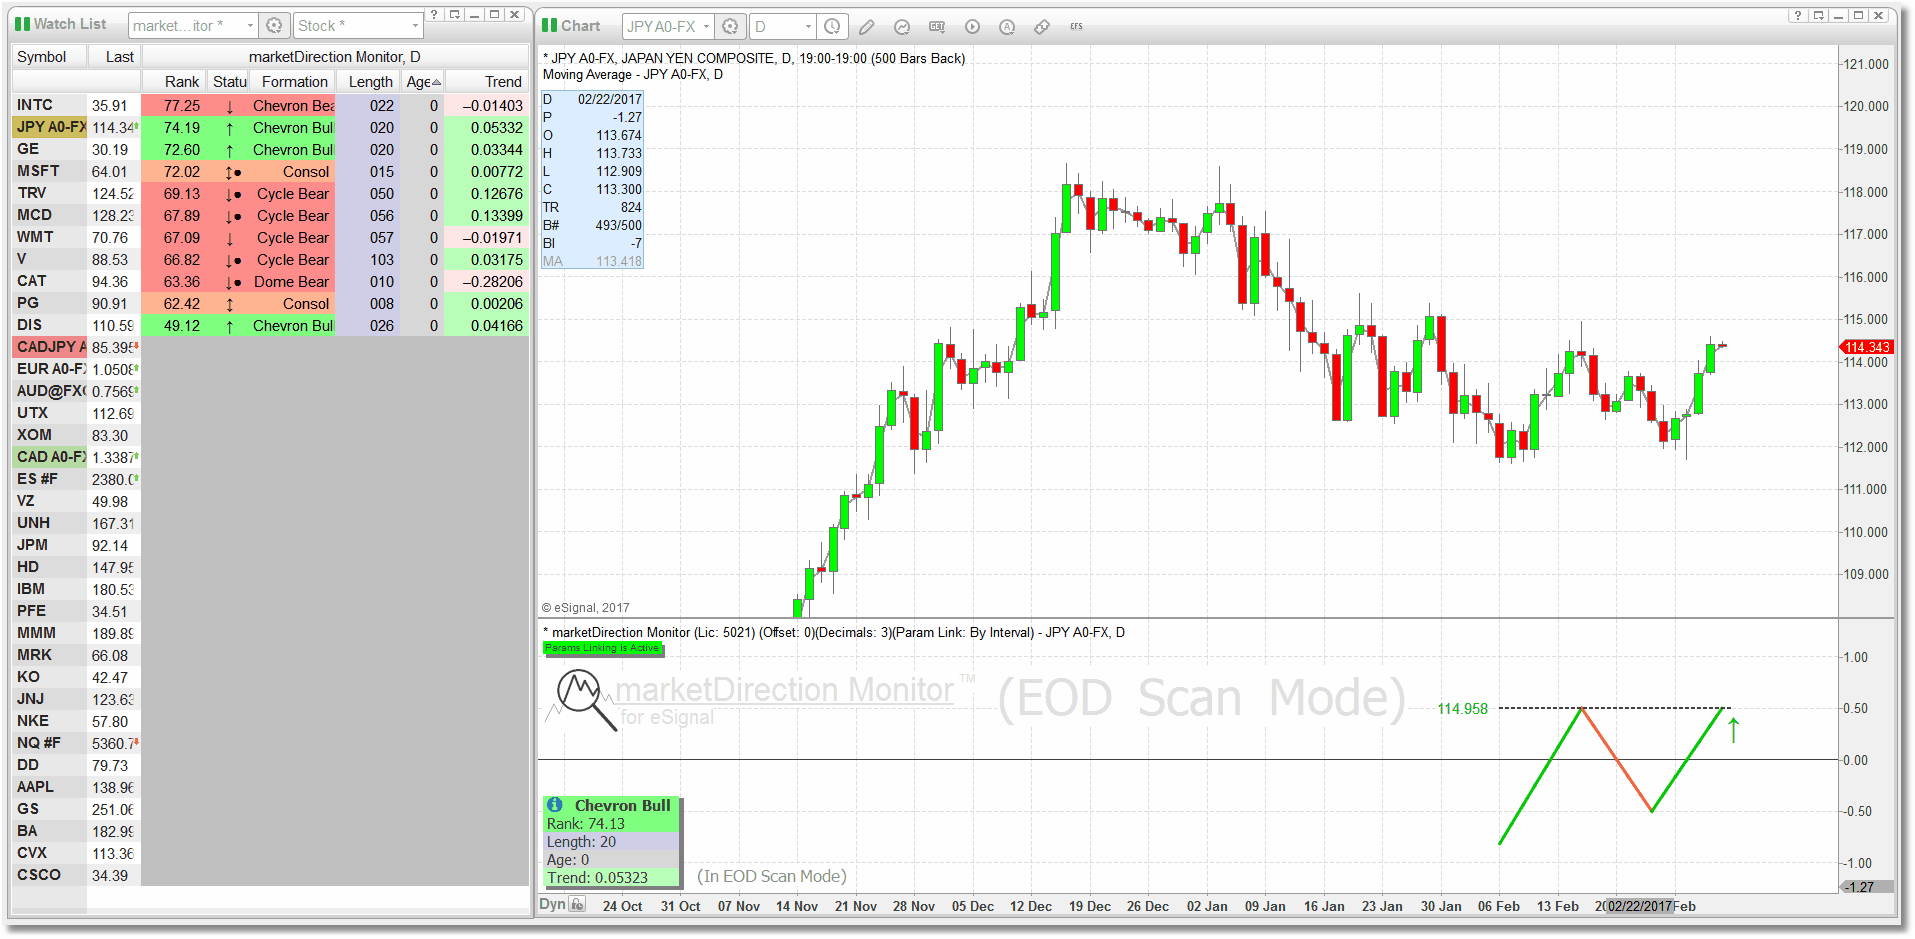Click the 114.958 level label in monitor pane
Screen dimensions: 1915x939
[x=1462, y=709]
